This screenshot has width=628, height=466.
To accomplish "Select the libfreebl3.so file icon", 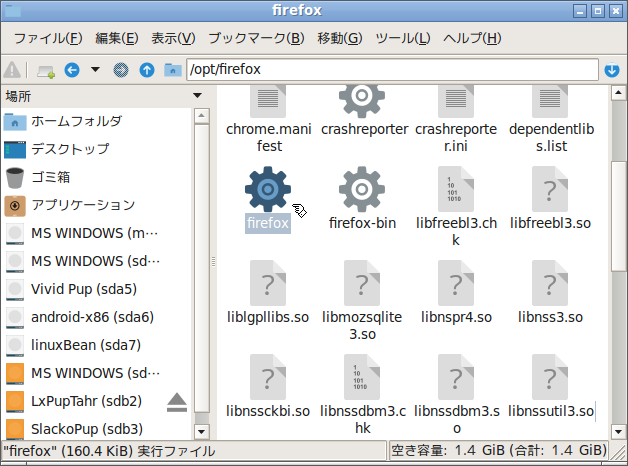I will 550,189.
